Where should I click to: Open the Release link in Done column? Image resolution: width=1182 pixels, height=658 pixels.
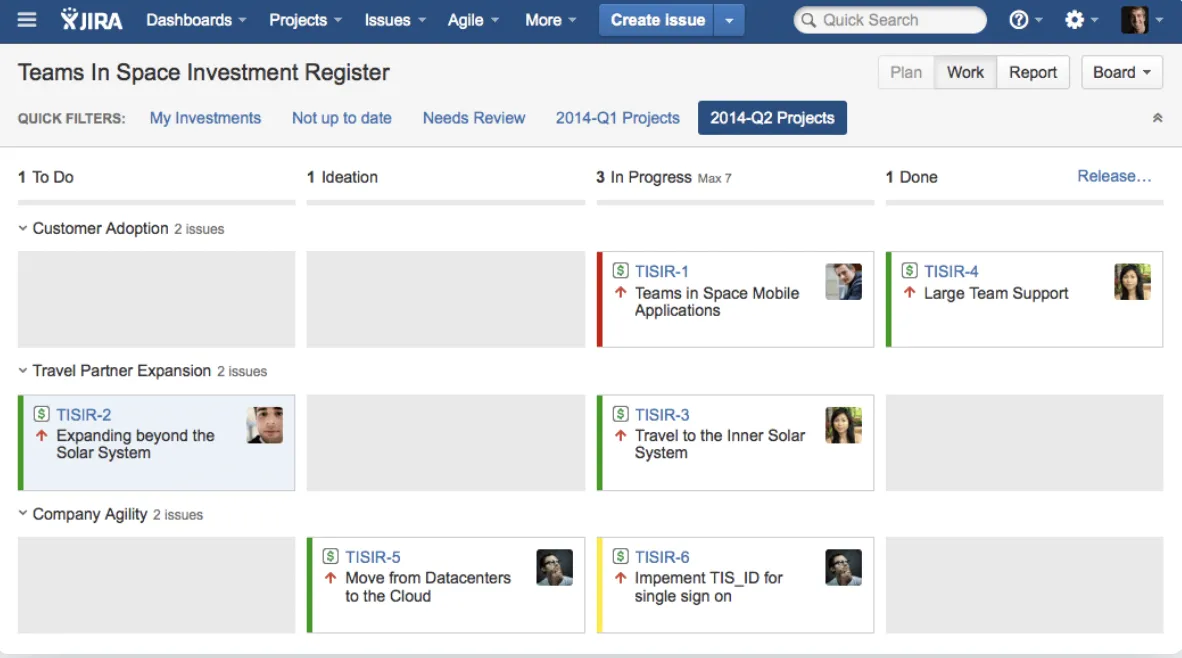click(x=1114, y=176)
